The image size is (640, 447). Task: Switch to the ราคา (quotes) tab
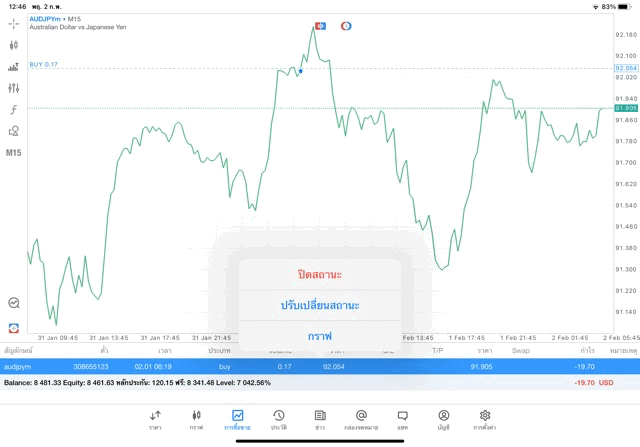155,419
